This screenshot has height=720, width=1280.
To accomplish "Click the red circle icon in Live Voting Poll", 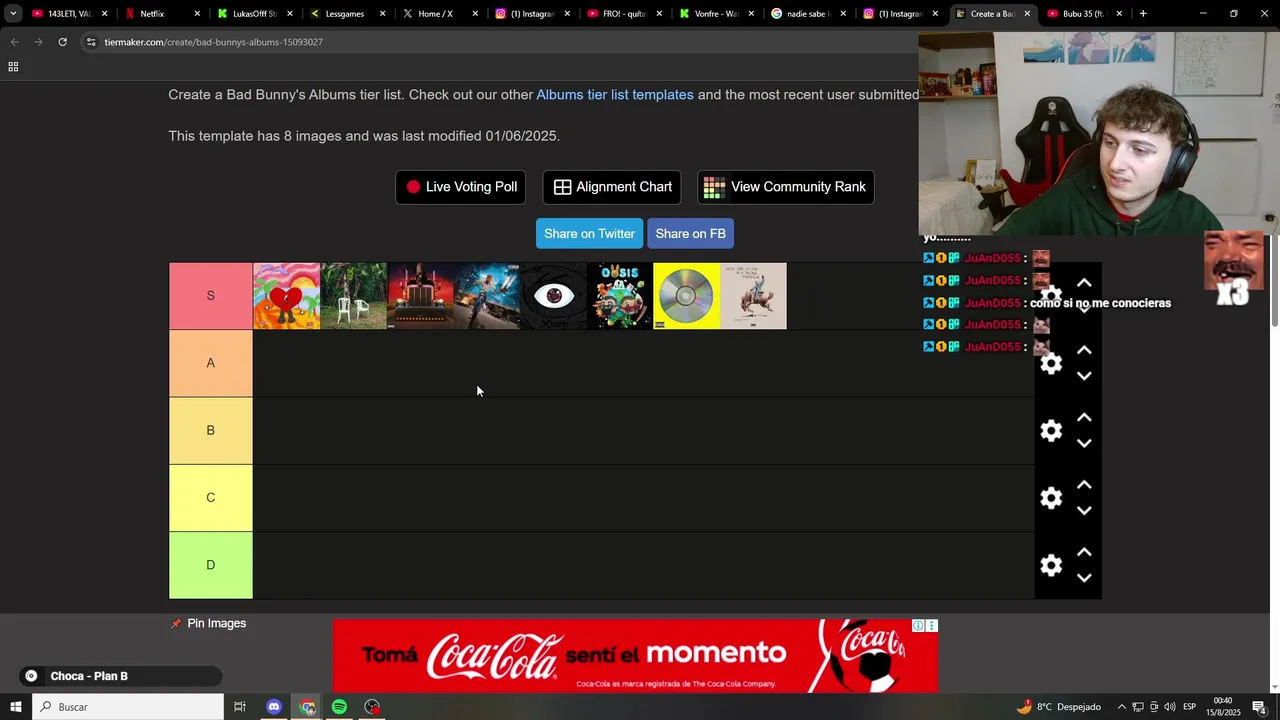I will point(413,187).
